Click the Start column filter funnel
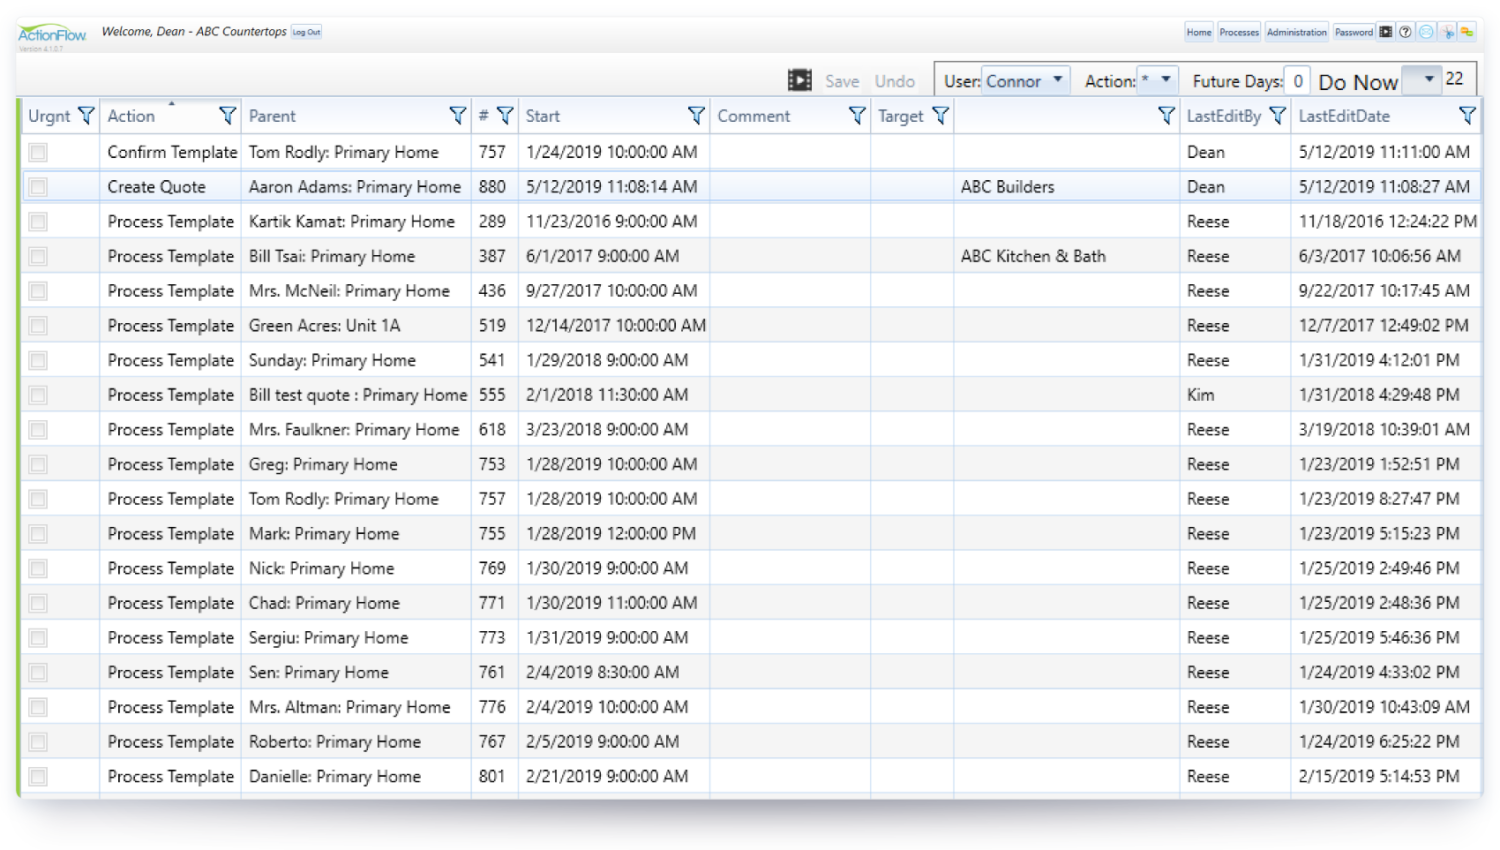 [x=696, y=116]
